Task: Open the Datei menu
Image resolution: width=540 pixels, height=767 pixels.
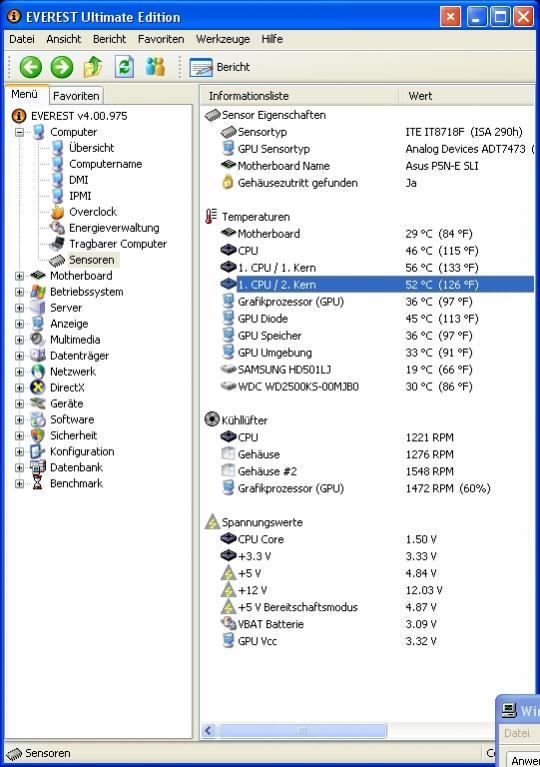Action: (22, 39)
